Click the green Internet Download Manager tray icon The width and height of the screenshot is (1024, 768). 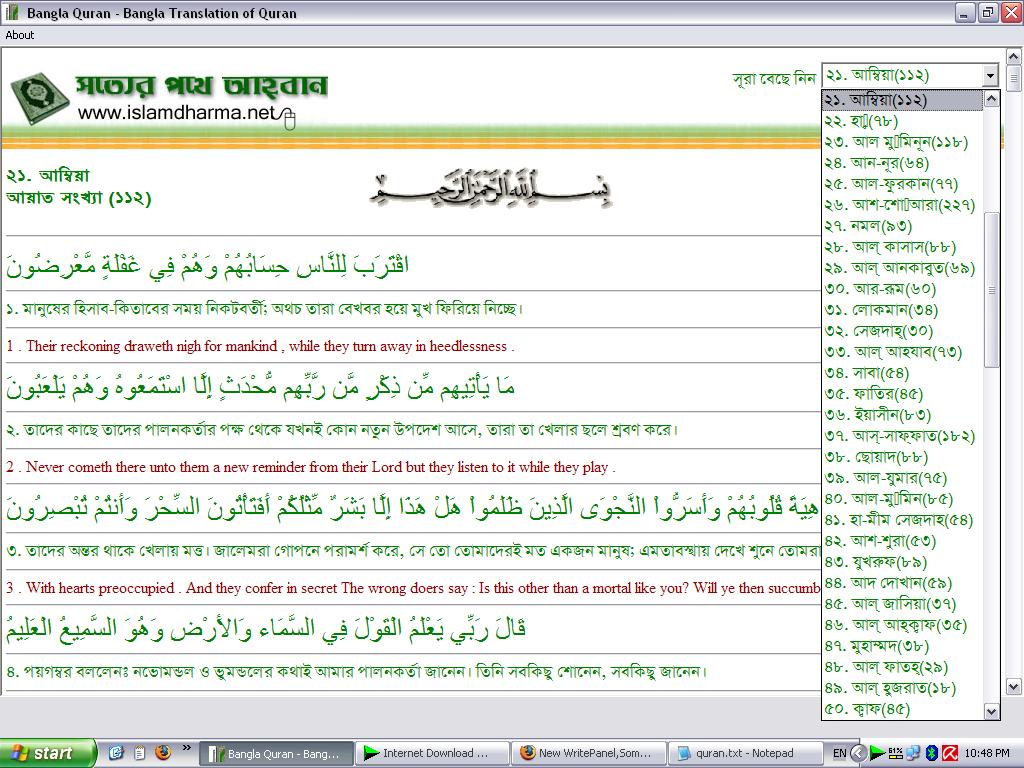point(878,753)
